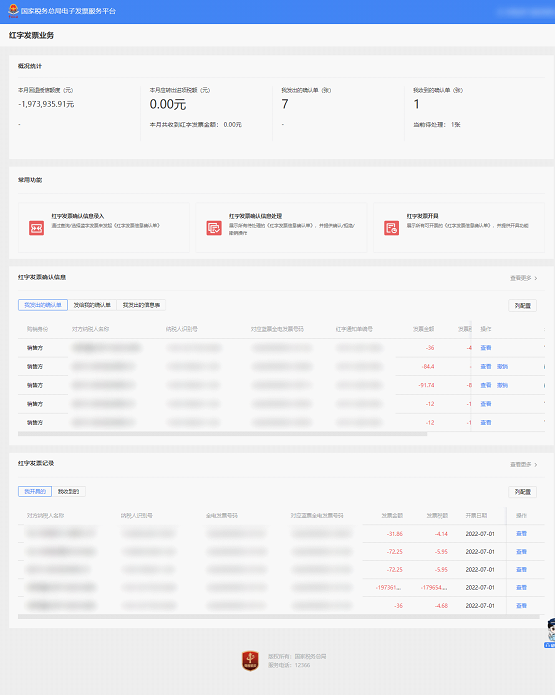Image resolution: width=555 pixels, height=695 pixels.
Task: Click the tax bureau emblem logo in header
Action: [x=13, y=11]
